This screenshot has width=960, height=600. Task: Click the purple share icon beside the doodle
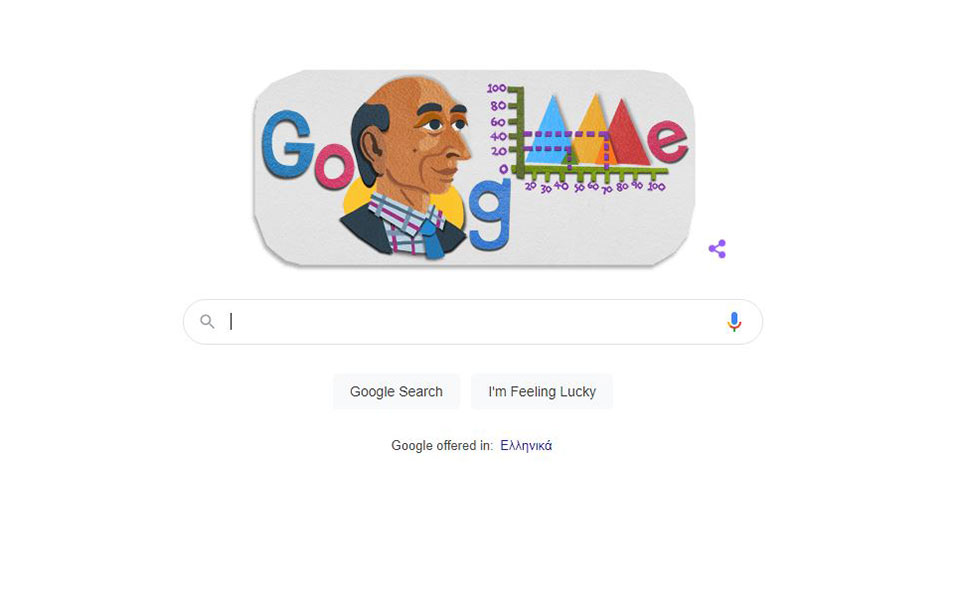[x=717, y=249]
